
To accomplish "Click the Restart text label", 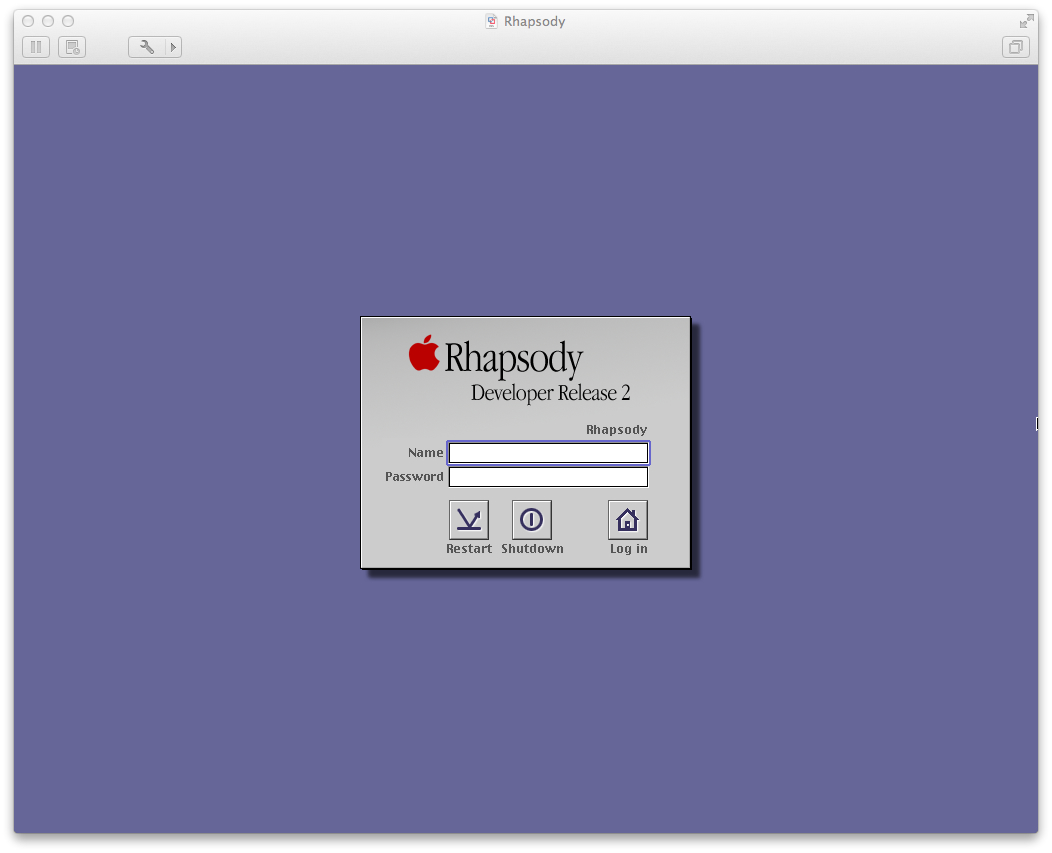I will pyautogui.click(x=469, y=549).
